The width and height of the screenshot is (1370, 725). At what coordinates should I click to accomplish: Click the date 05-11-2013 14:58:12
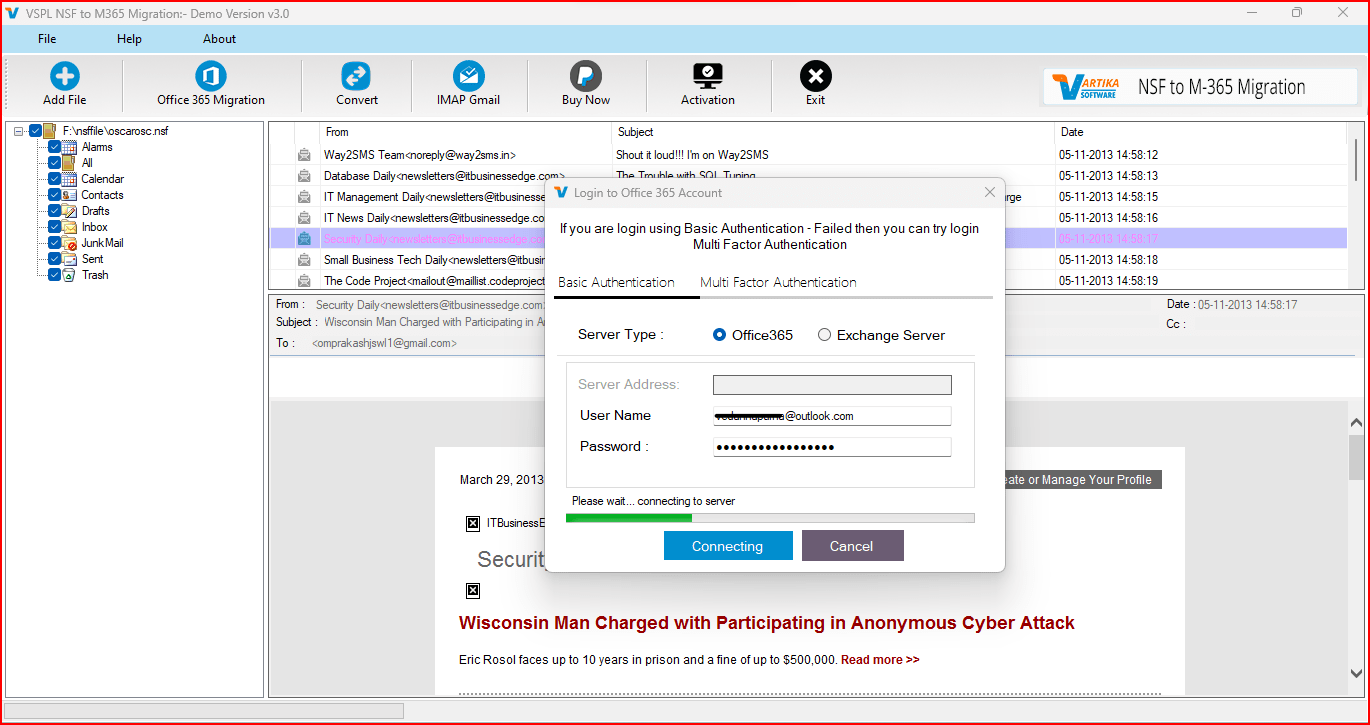click(1108, 155)
